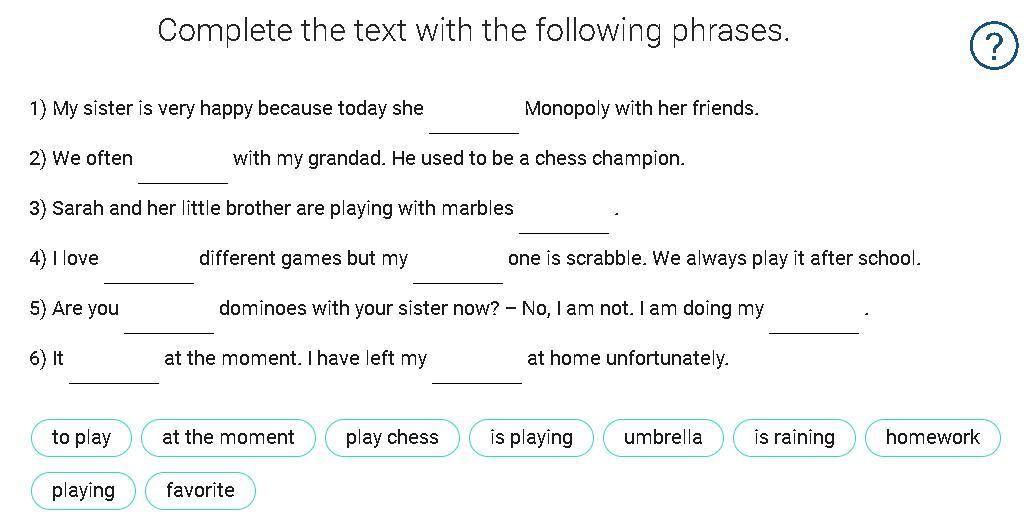
Task: Choose the 'is playing' phrase chip
Action: [532, 438]
